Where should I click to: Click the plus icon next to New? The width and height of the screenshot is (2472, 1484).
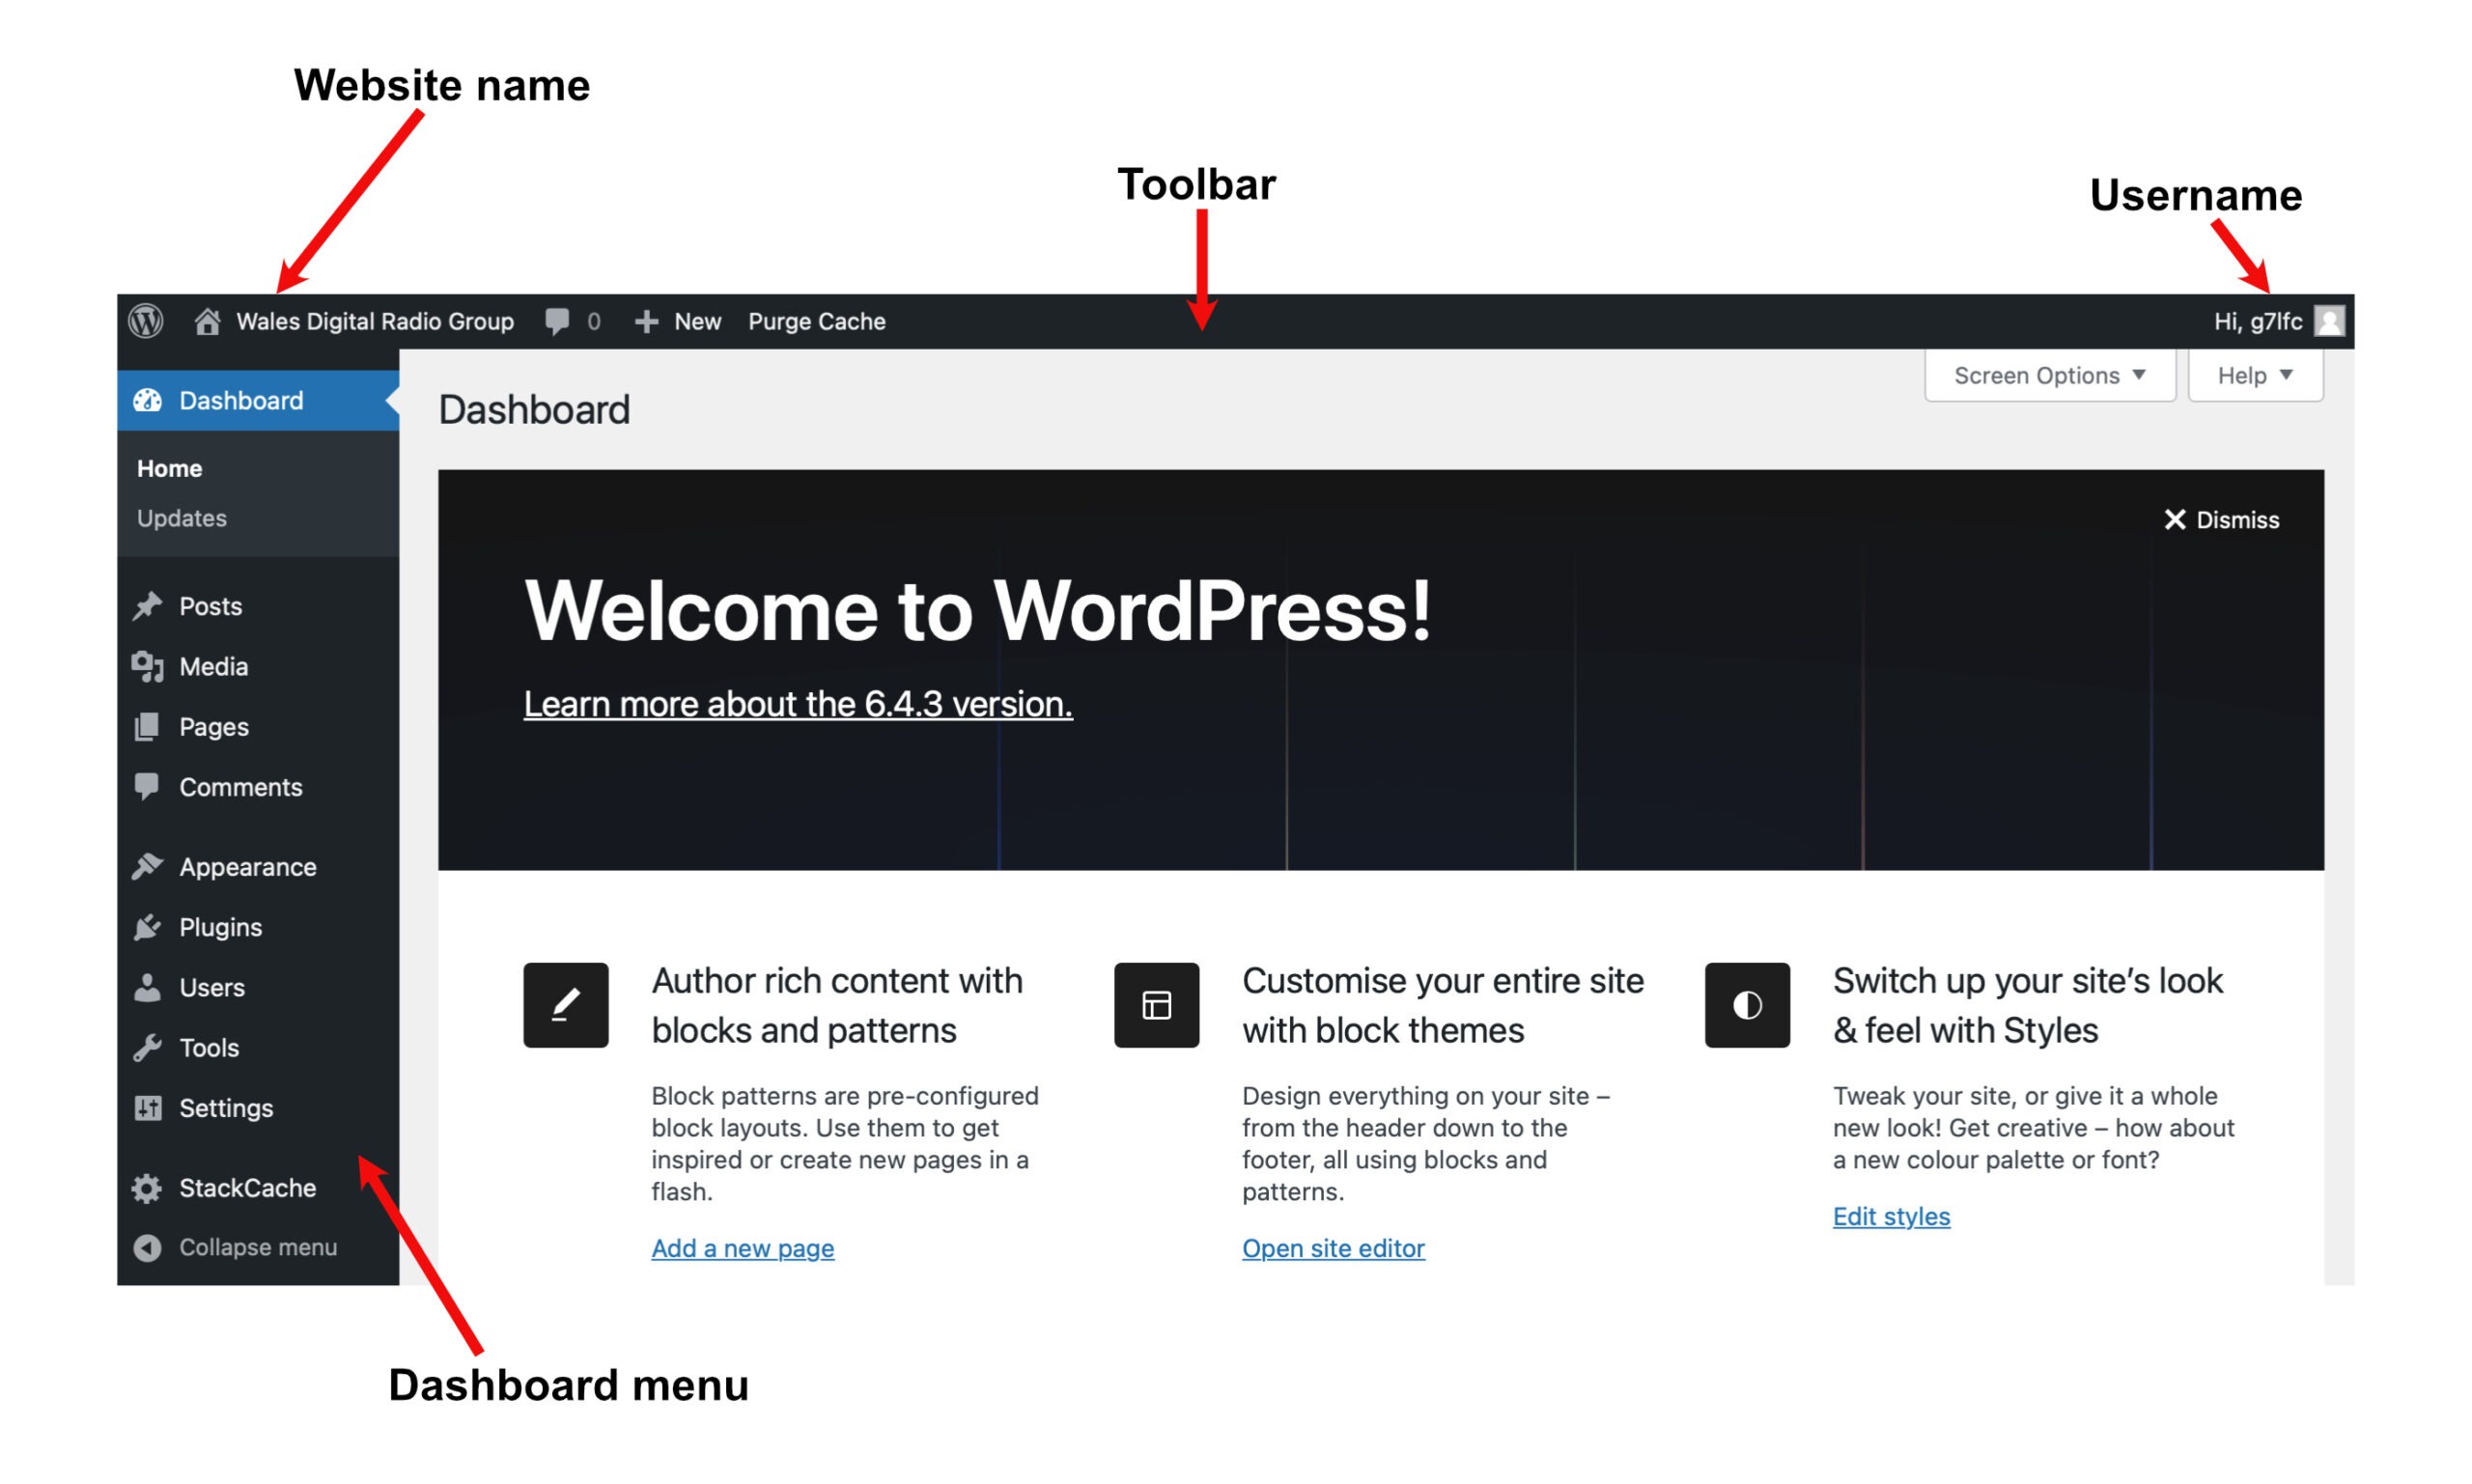pyautogui.click(x=646, y=321)
